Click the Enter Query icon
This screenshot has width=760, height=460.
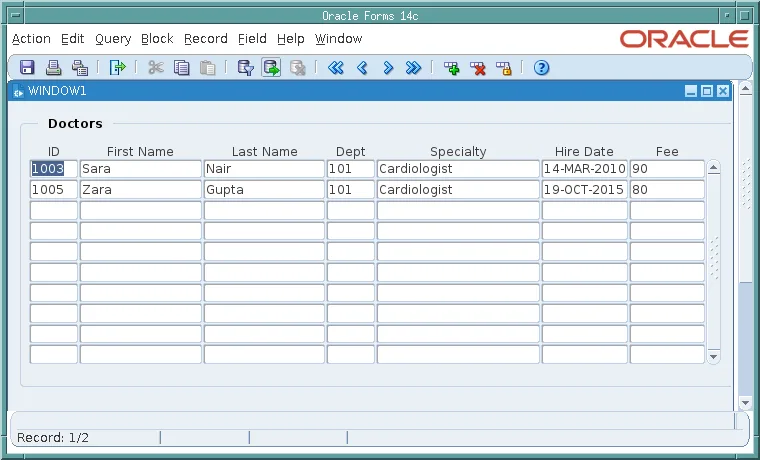click(x=246, y=67)
